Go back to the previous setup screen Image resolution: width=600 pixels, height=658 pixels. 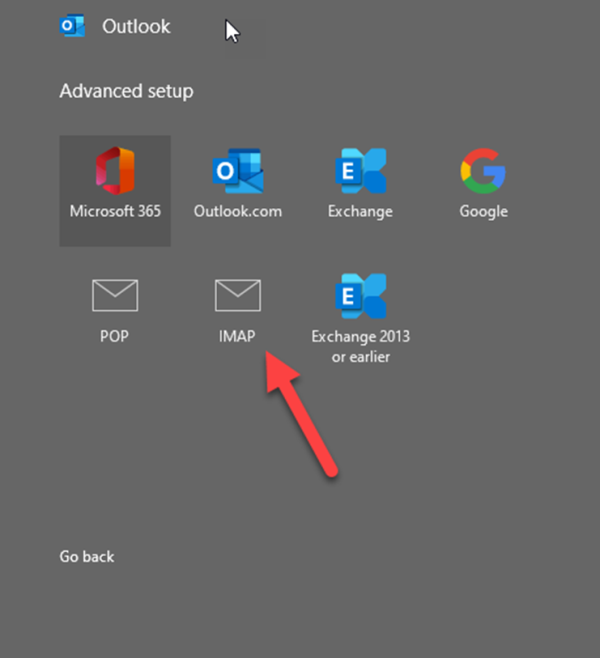(x=87, y=556)
